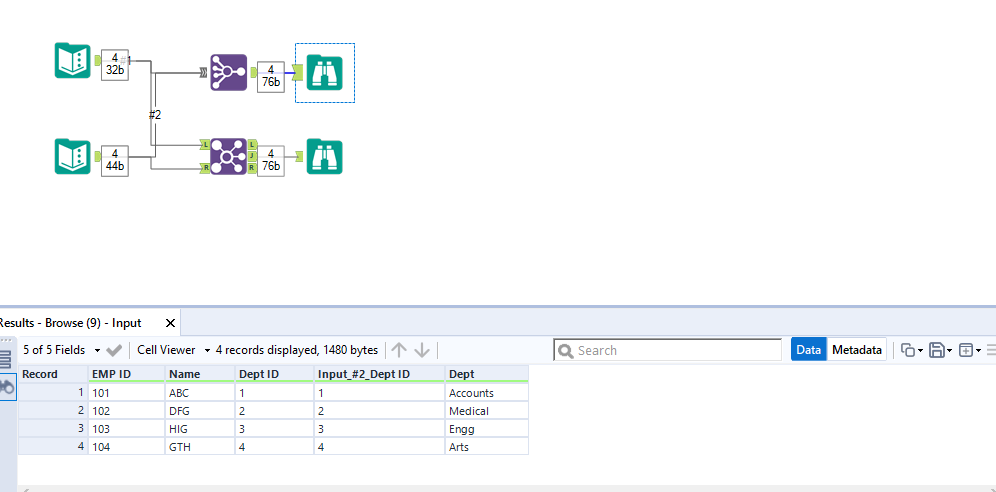Switch results to Metadata view
The image size is (996, 492).
point(857,350)
